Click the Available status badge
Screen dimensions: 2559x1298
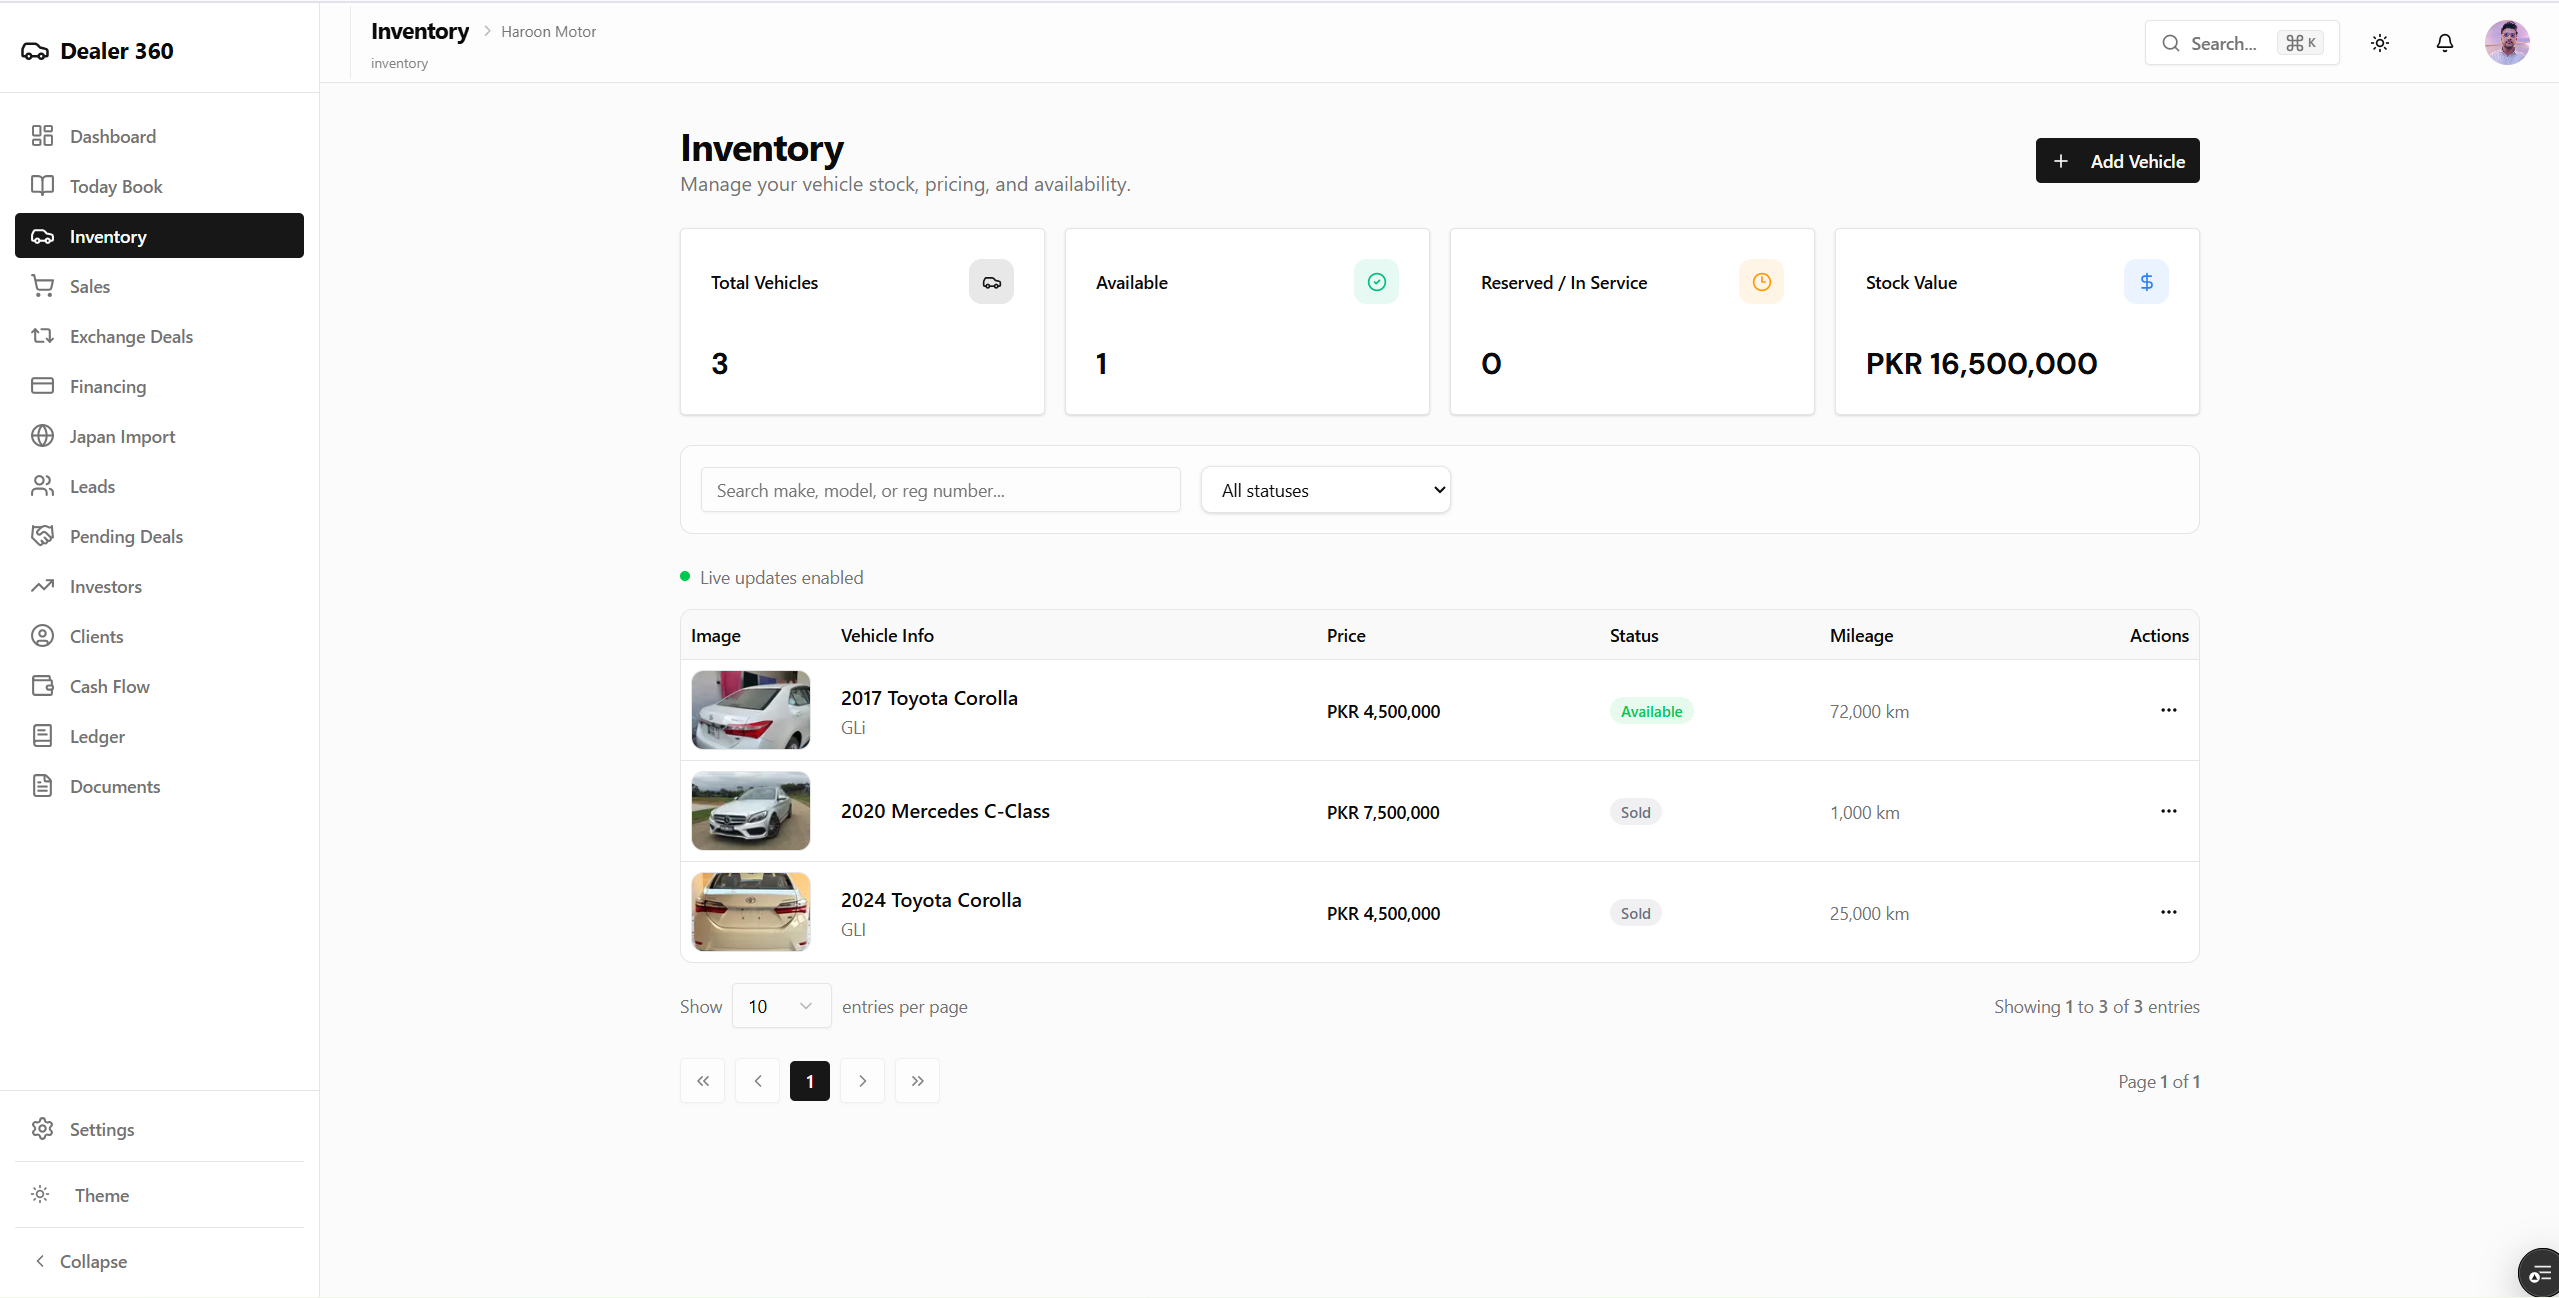[x=1651, y=711]
